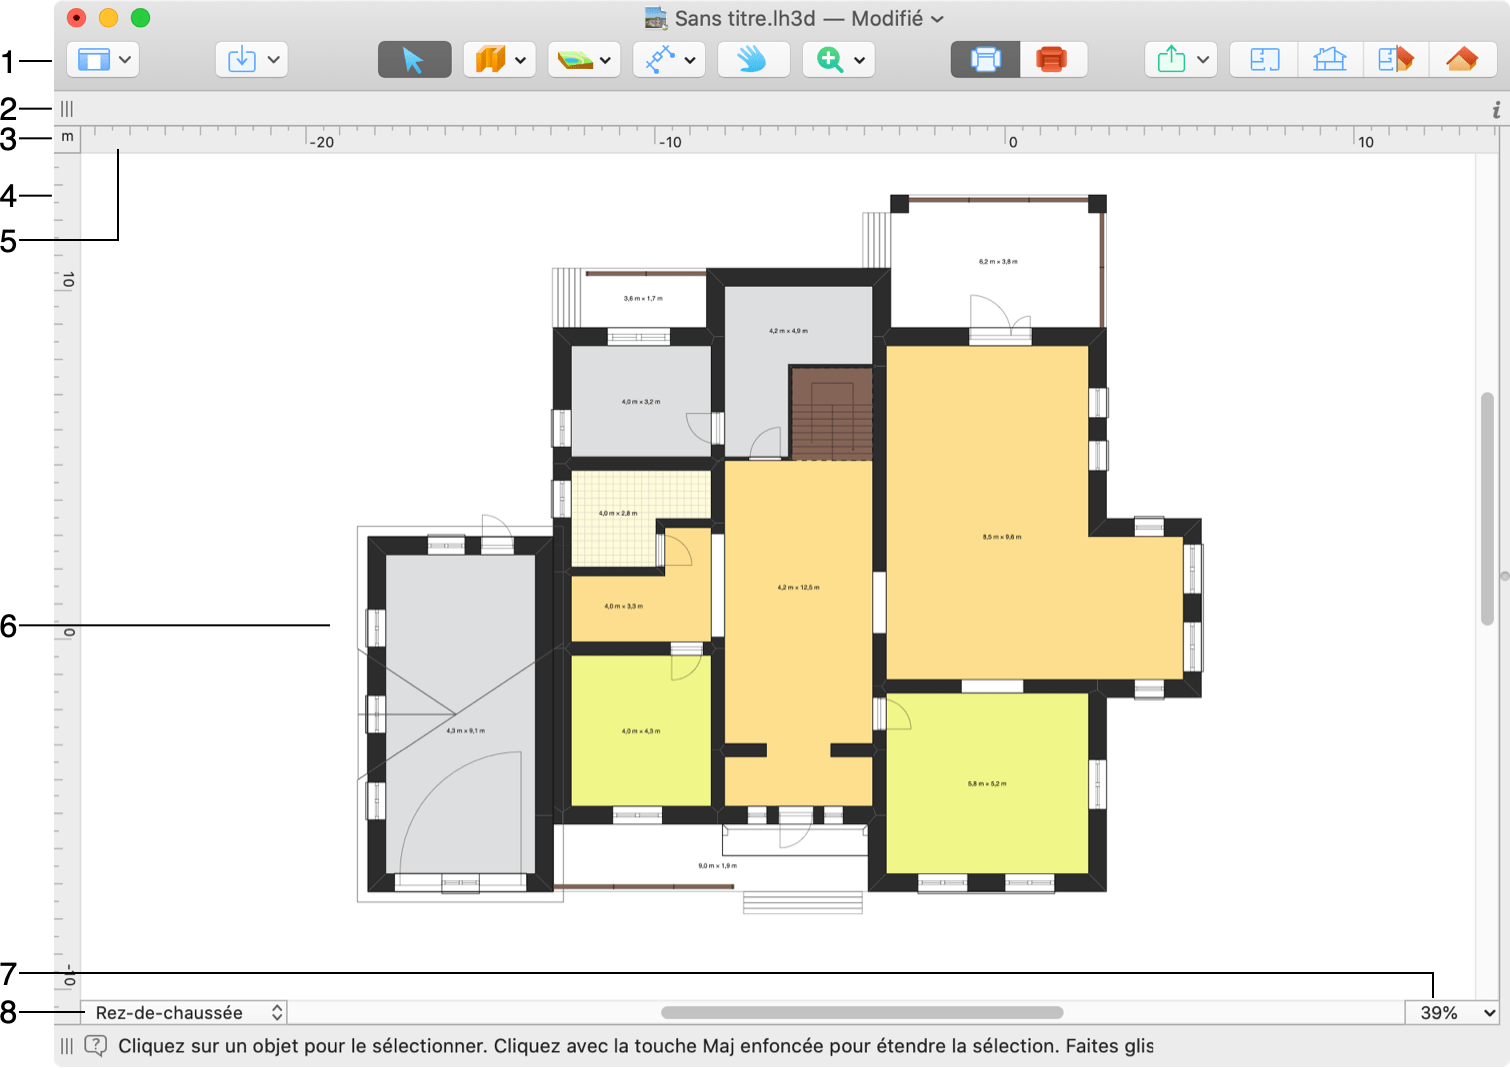This screenshot has width=1510, height=1068.
Task: Switch to Split 2D and 3D view
Action: click(x=1396, y=60)
